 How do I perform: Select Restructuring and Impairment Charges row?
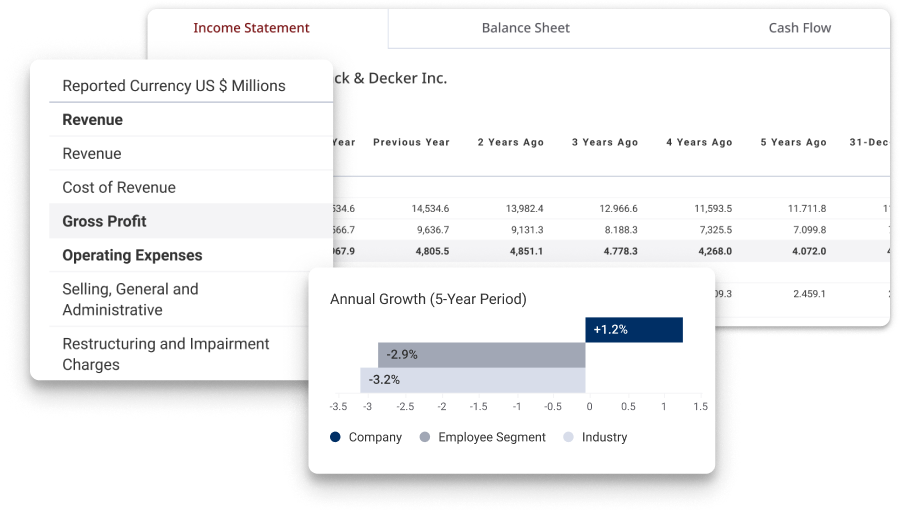pyautogui.click(x=165, y=354)
